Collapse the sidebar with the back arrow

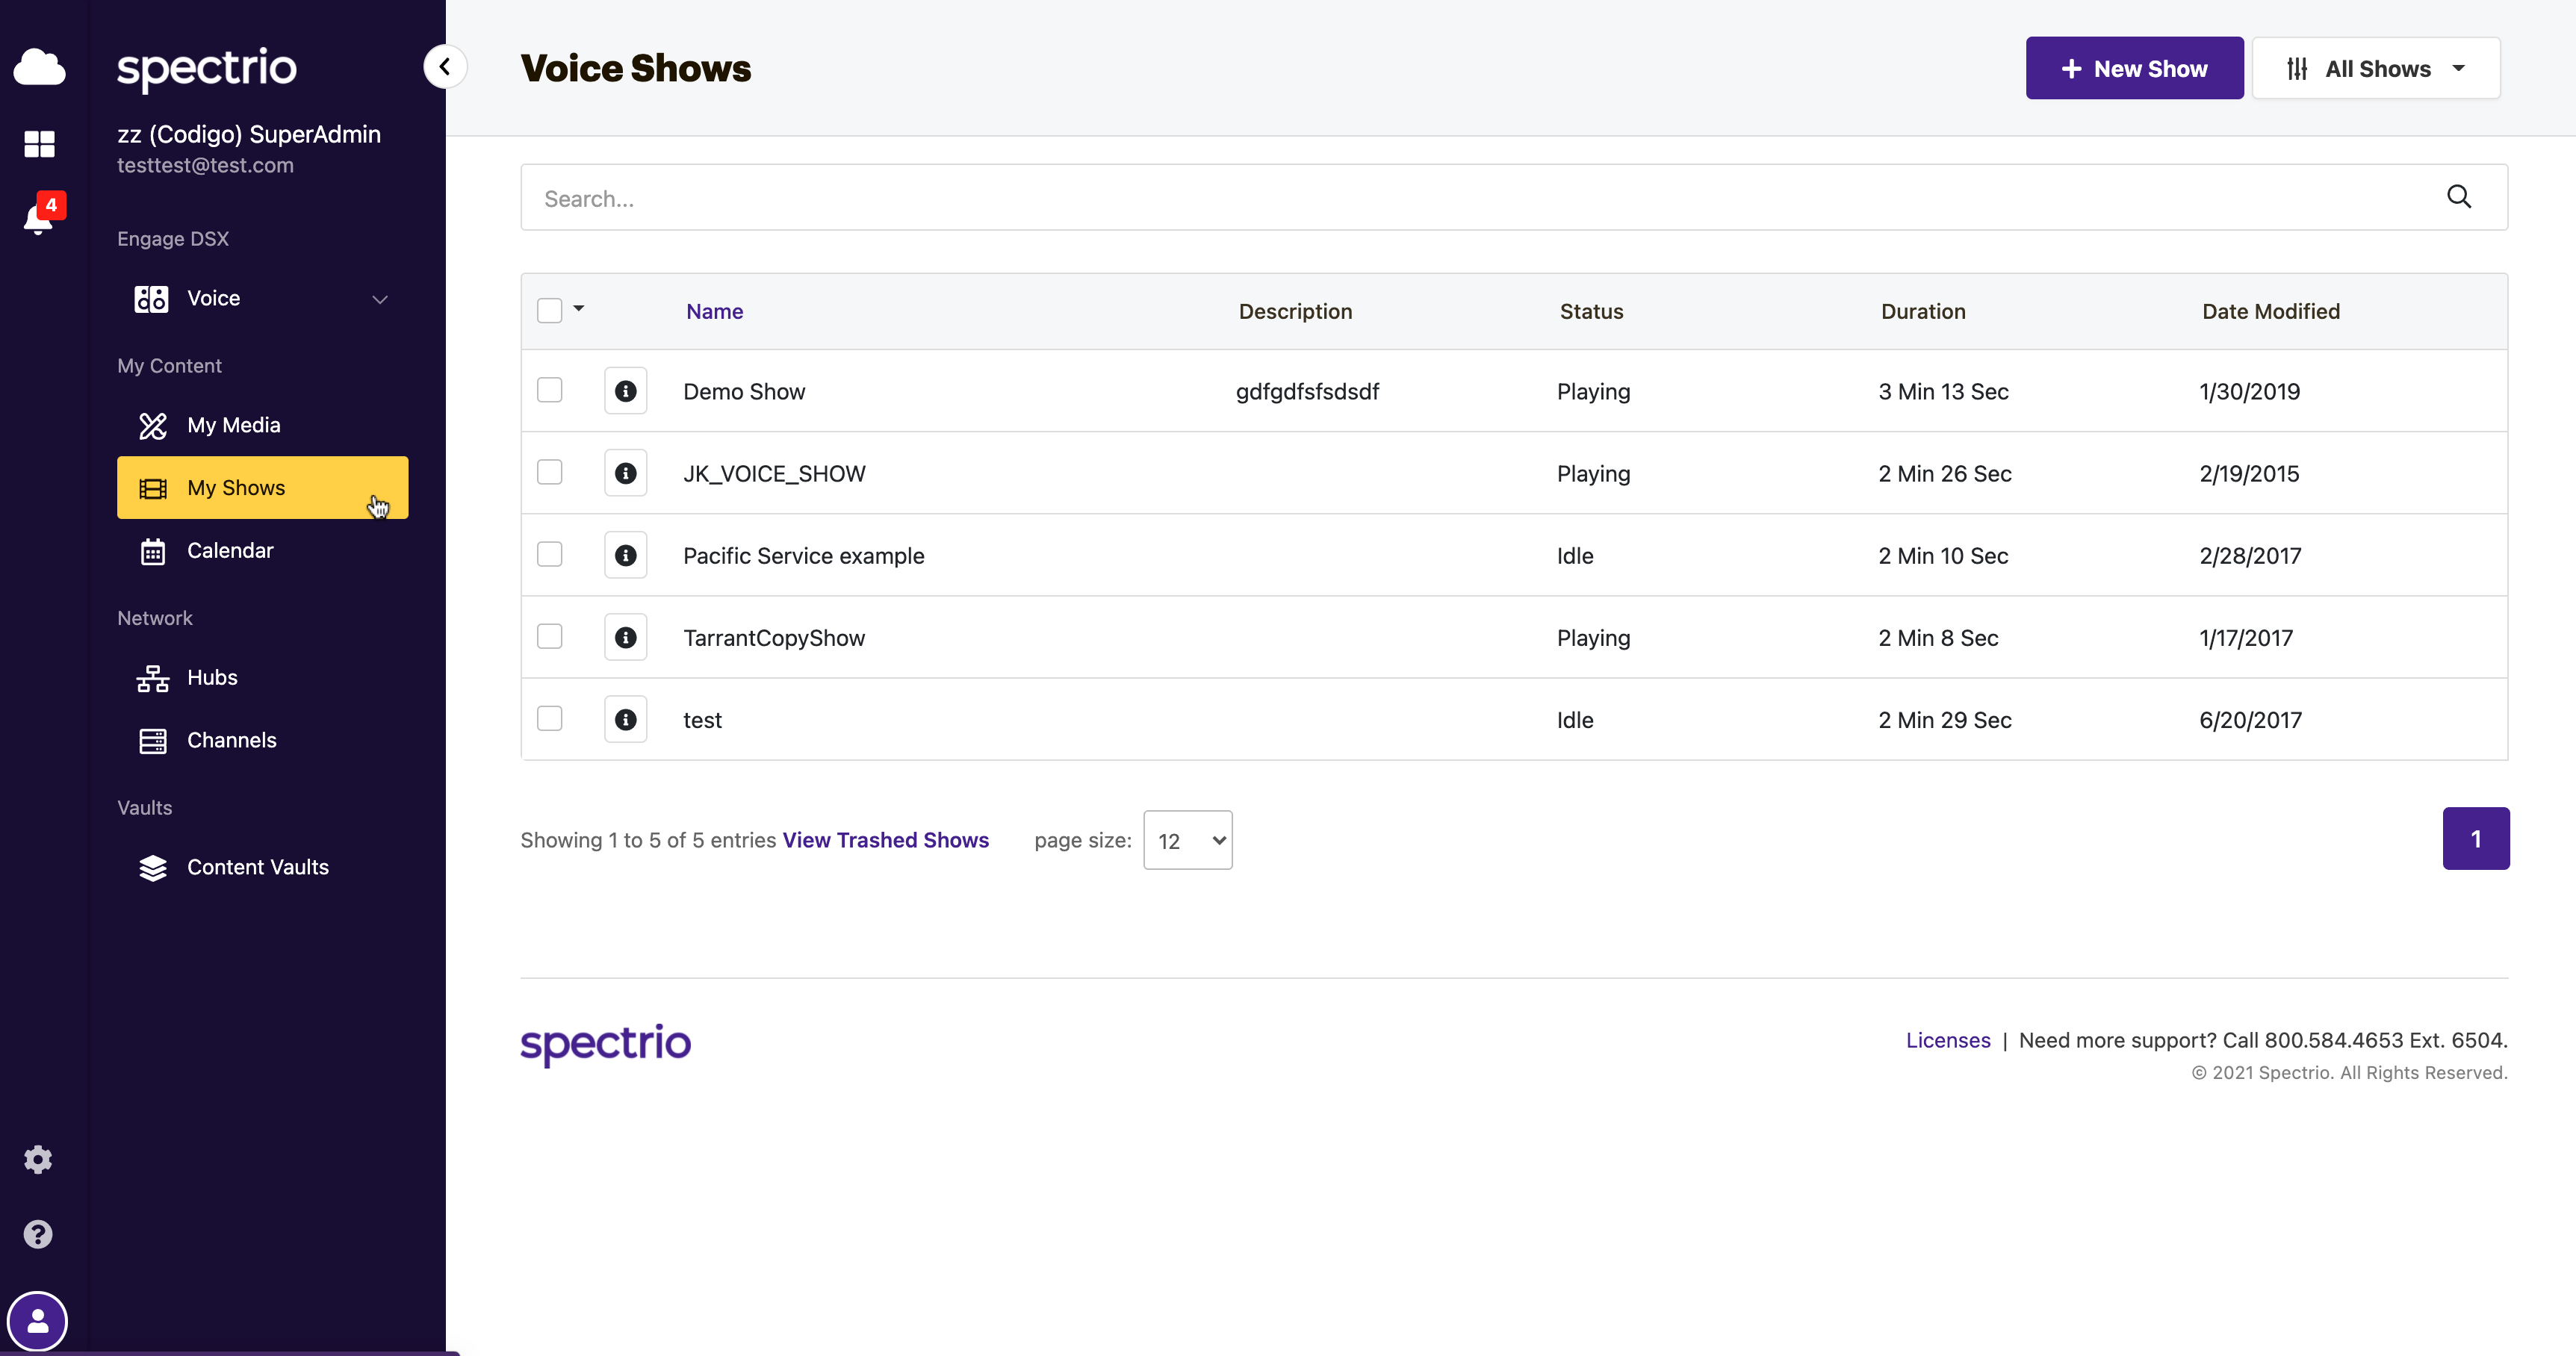click(445, 67)
